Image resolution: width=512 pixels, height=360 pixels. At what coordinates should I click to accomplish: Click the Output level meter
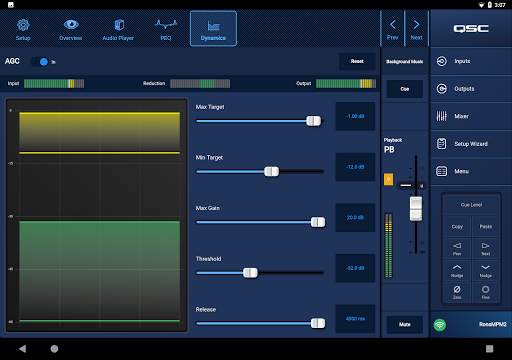(346, 83)
